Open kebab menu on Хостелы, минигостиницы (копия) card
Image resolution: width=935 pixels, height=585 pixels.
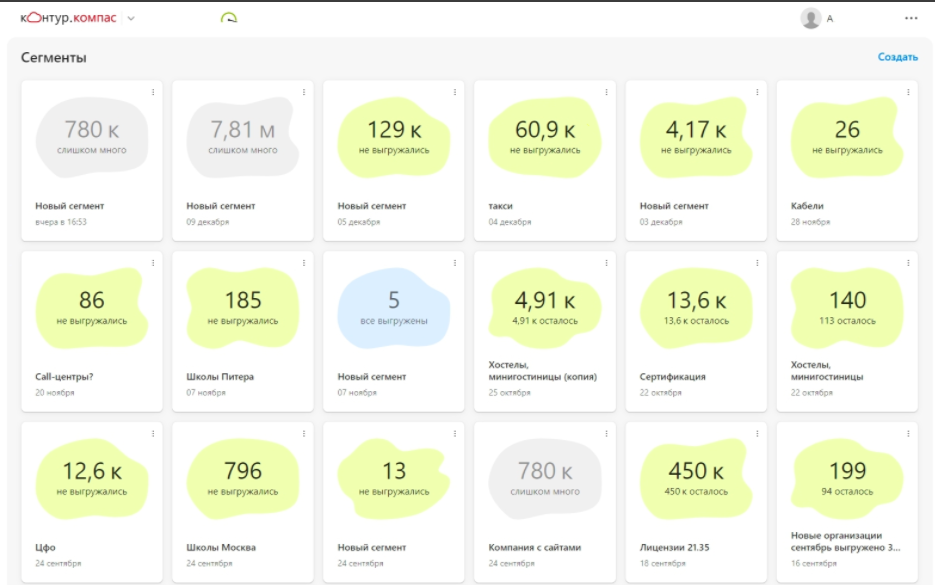(x=606, y=263)
